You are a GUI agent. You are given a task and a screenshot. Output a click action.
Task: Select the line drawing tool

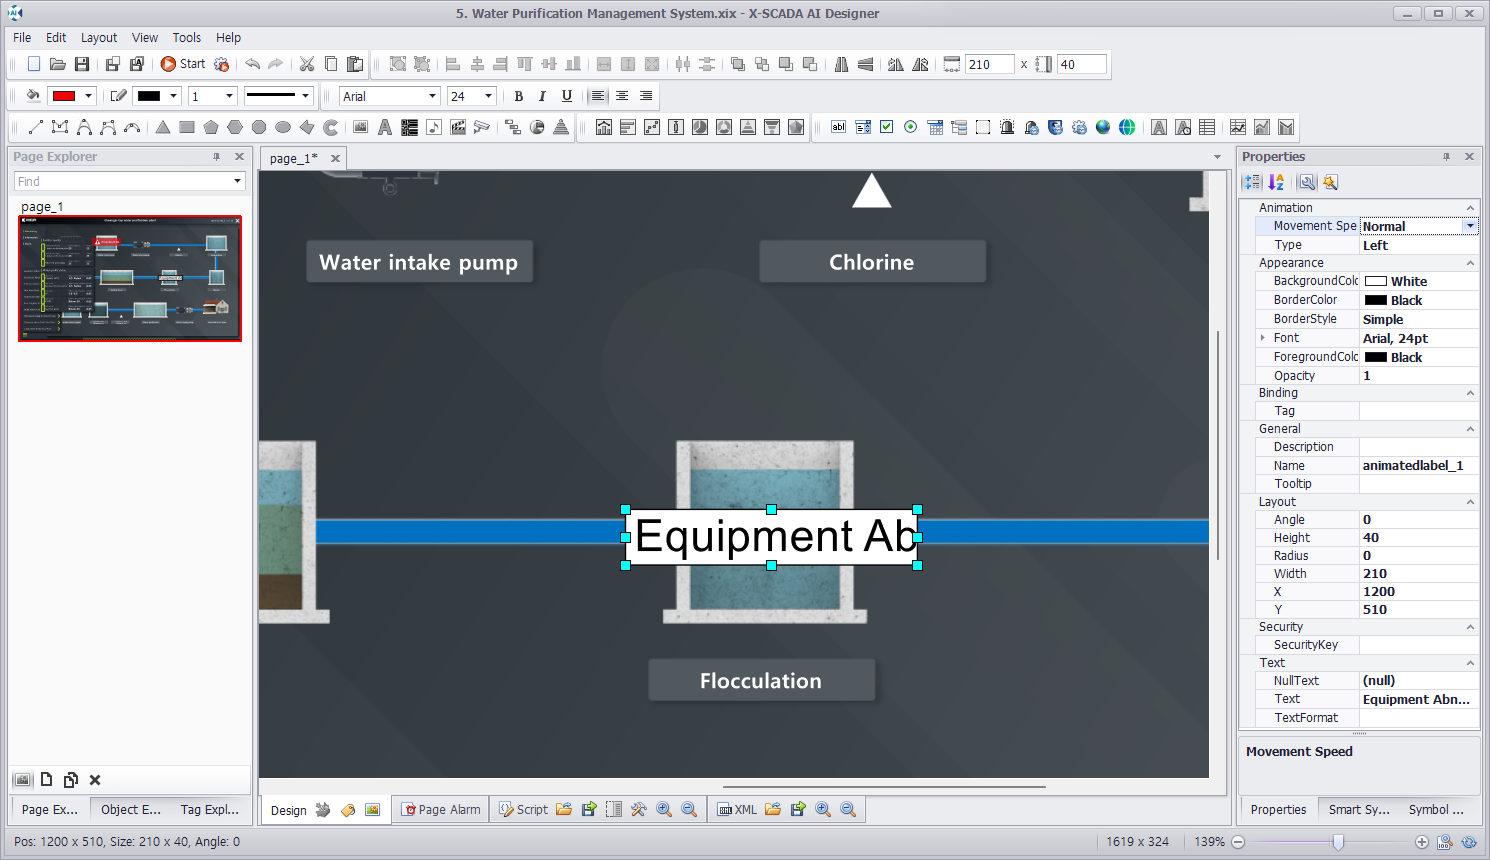35,127
